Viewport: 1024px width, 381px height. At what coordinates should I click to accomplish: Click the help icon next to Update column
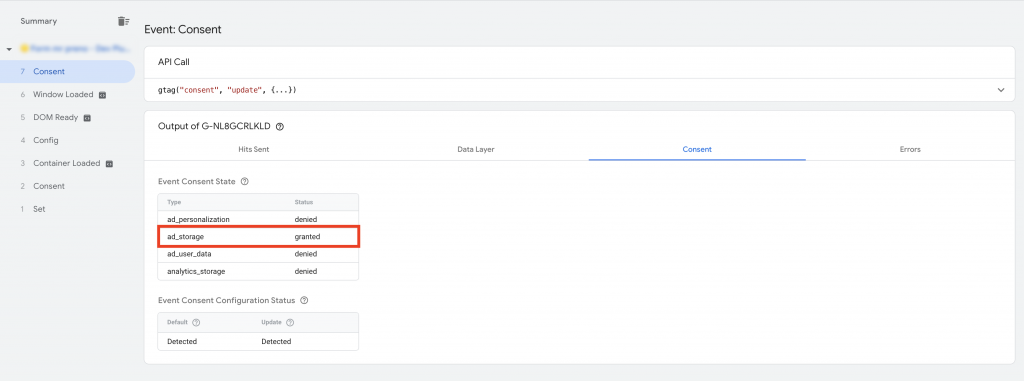(290, 322)
